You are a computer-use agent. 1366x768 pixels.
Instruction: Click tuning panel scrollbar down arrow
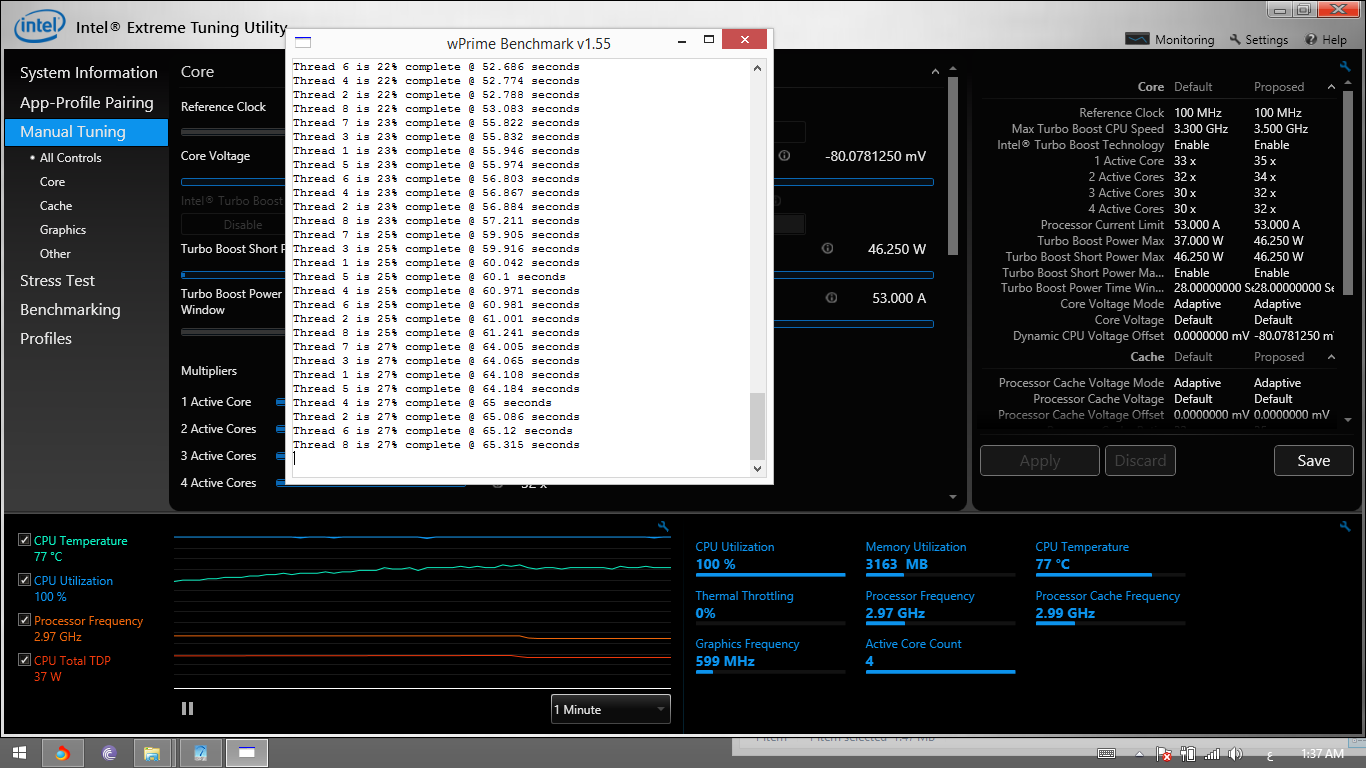coord(953,496)
